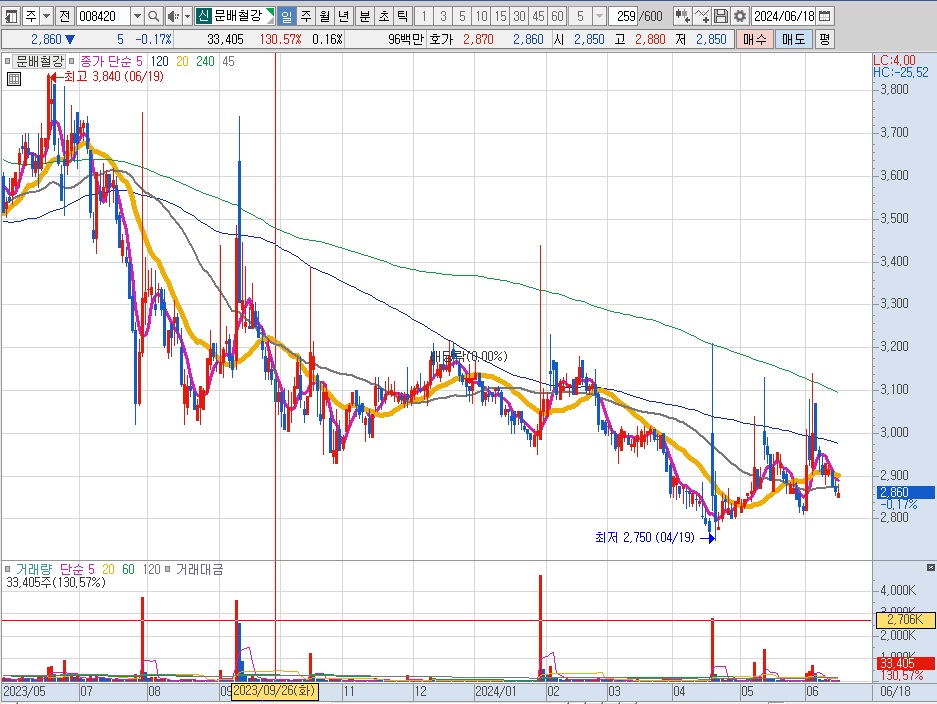Open chart settings gear icon
This screenshot has width=937, height=704.
click(x=740, y=16)
